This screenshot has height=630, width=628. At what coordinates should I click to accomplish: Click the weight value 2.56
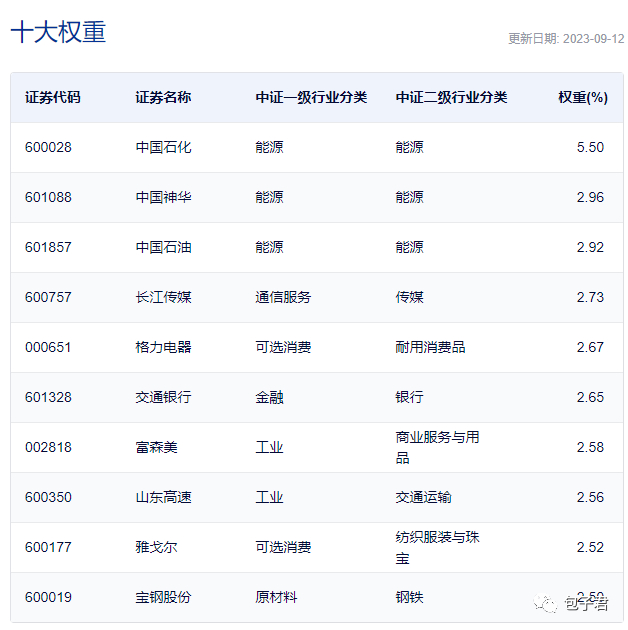tap(590, 497)
